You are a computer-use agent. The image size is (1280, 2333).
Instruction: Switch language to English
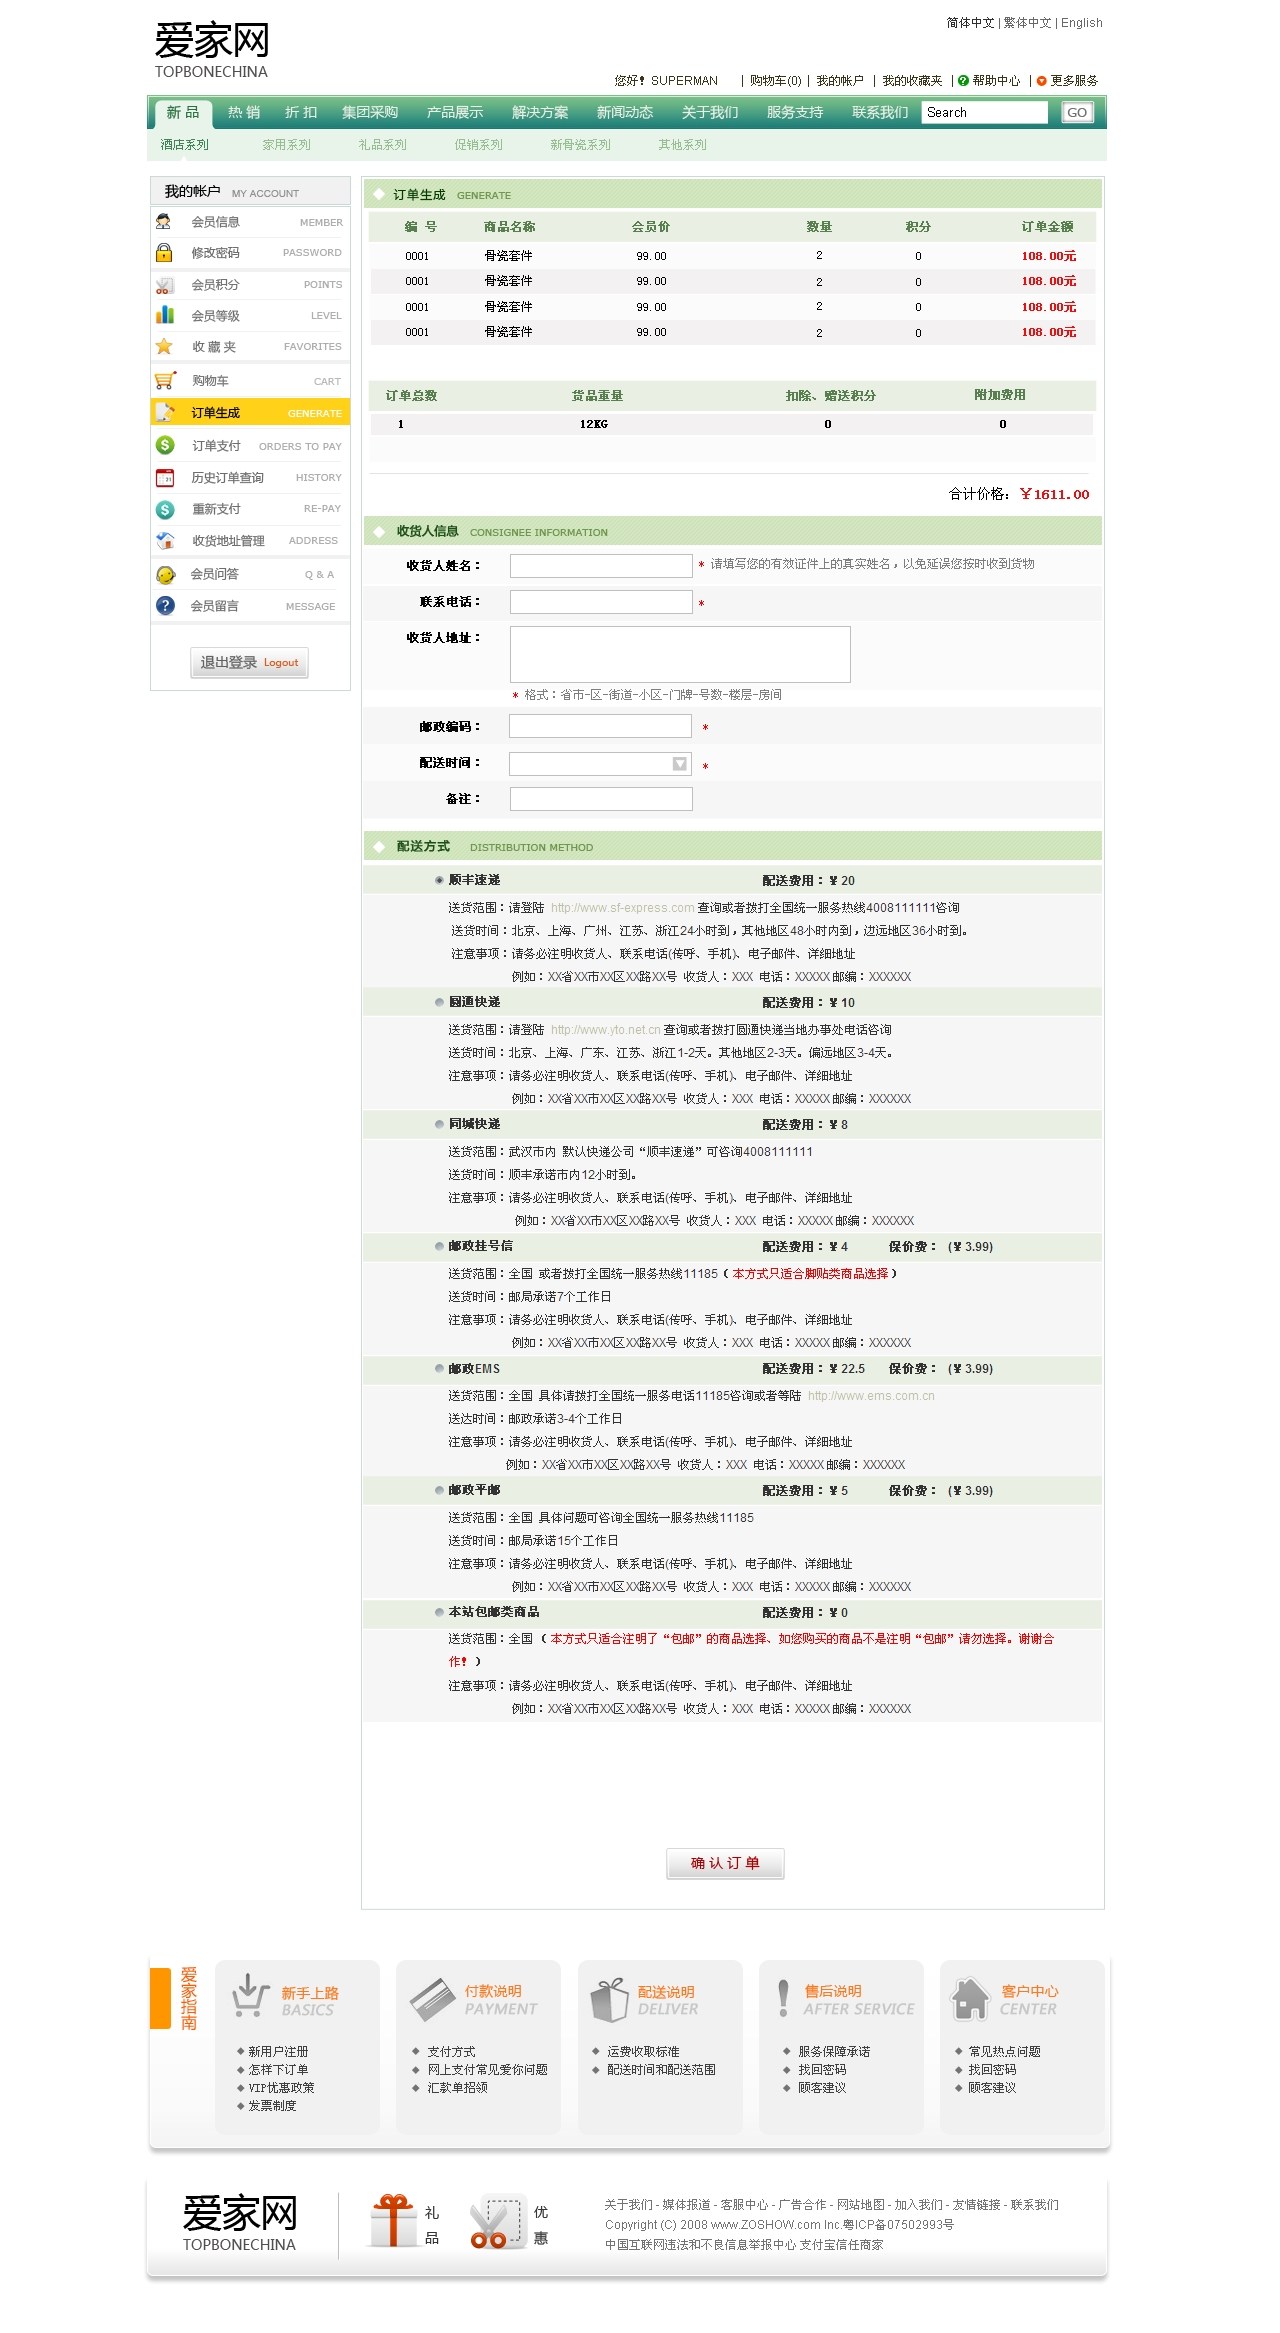pos(1082,23)
